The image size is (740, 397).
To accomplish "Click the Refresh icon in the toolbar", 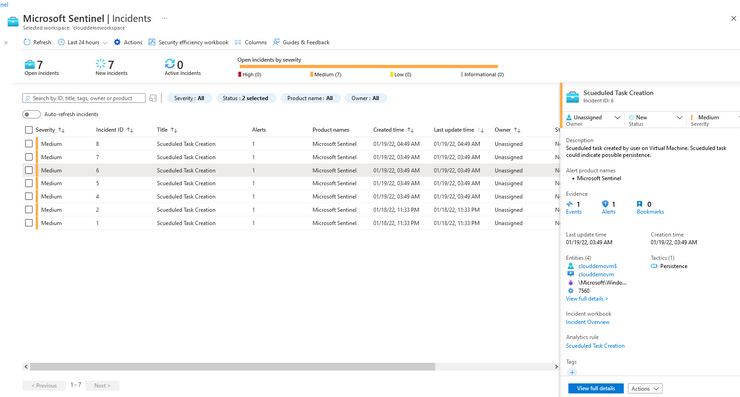I will coord(27,42).
